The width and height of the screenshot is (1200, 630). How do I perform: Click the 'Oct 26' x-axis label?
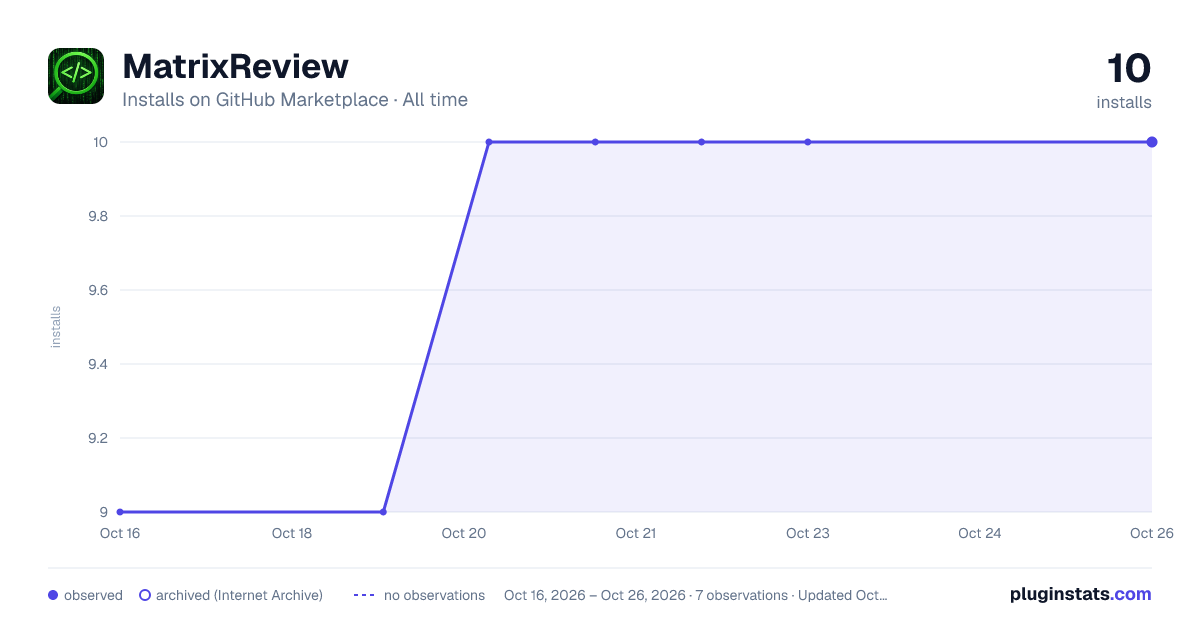point(1150,533)
